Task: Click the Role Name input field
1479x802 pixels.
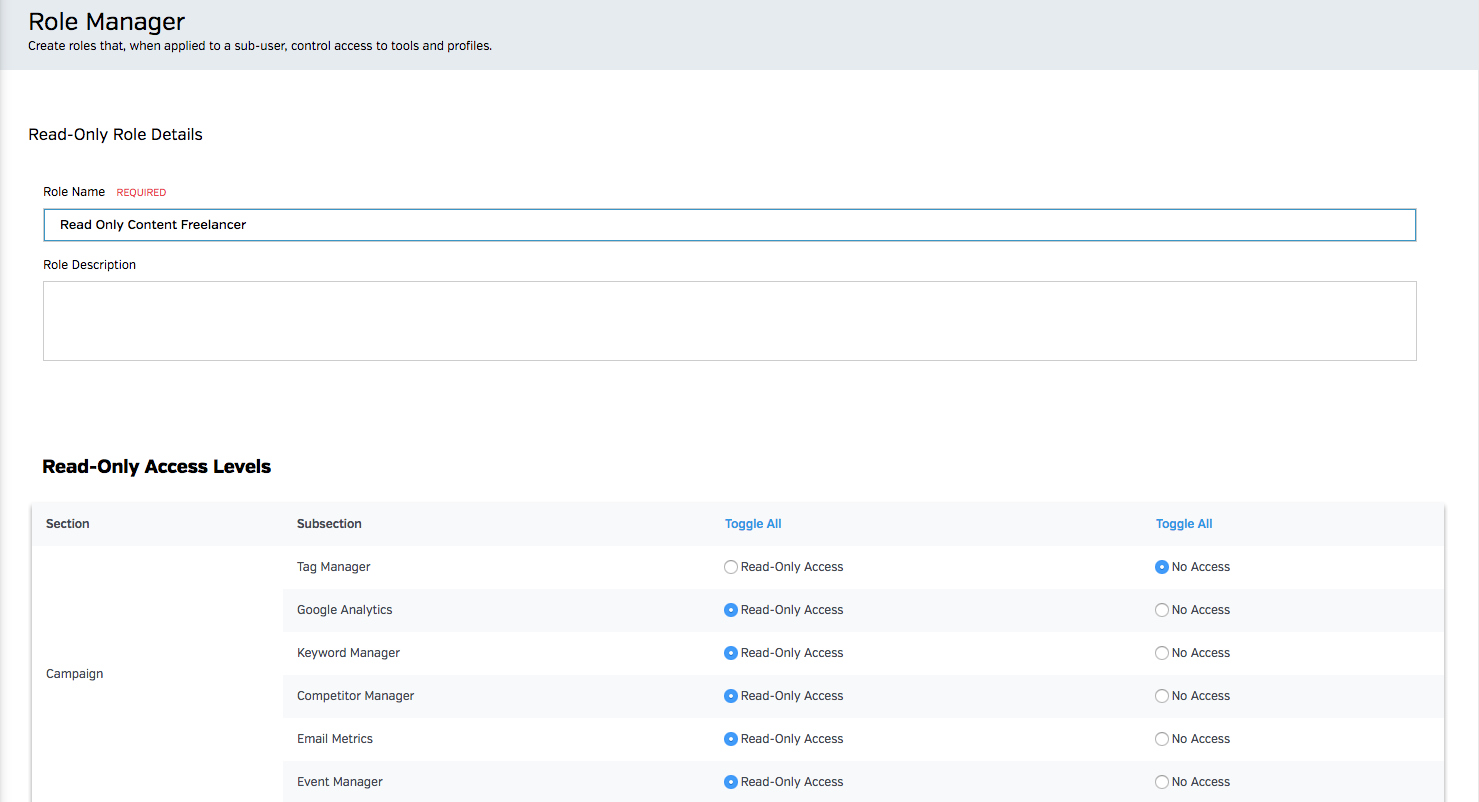Action: (x=729, y=225)
